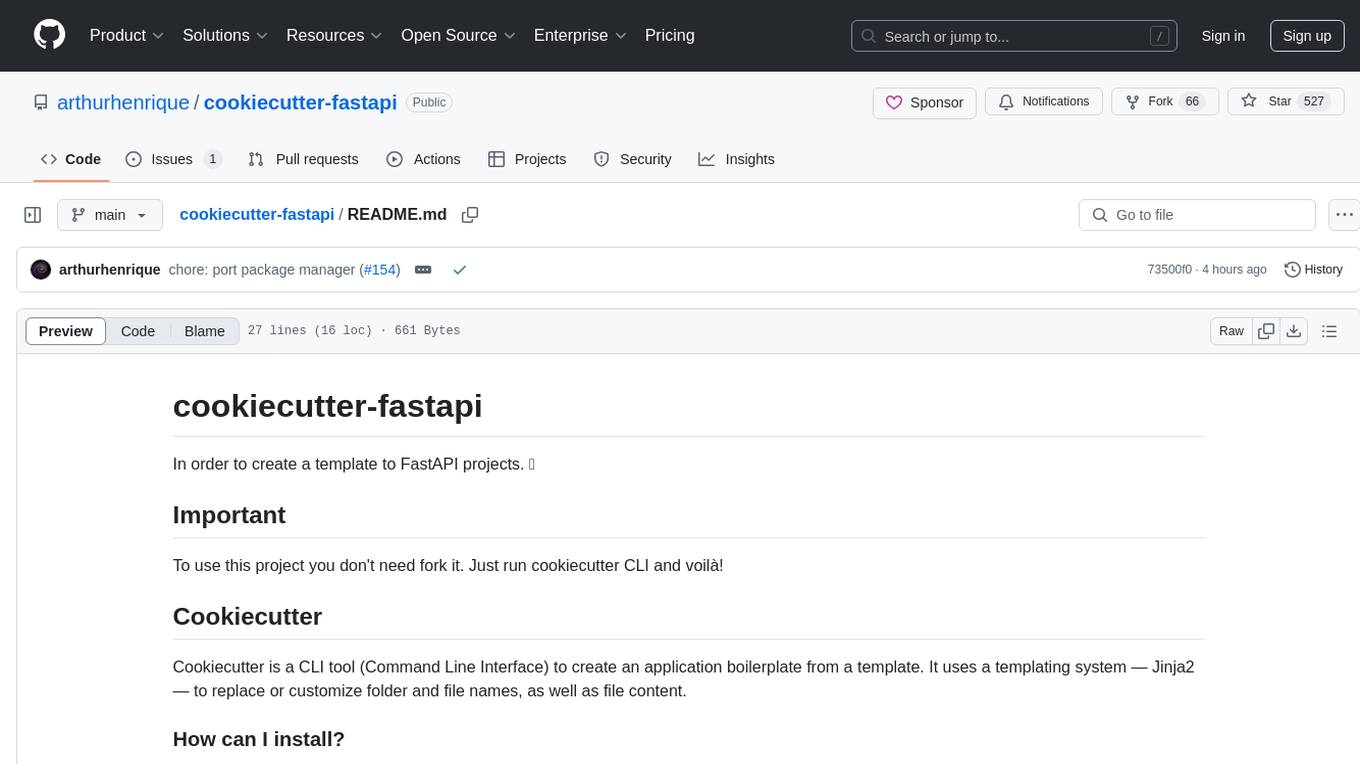The height and width of the screenshot is (764, 1360).
Task: Click the 'cookiecutter-fastapi' README heading
Action: pos(328,405)
